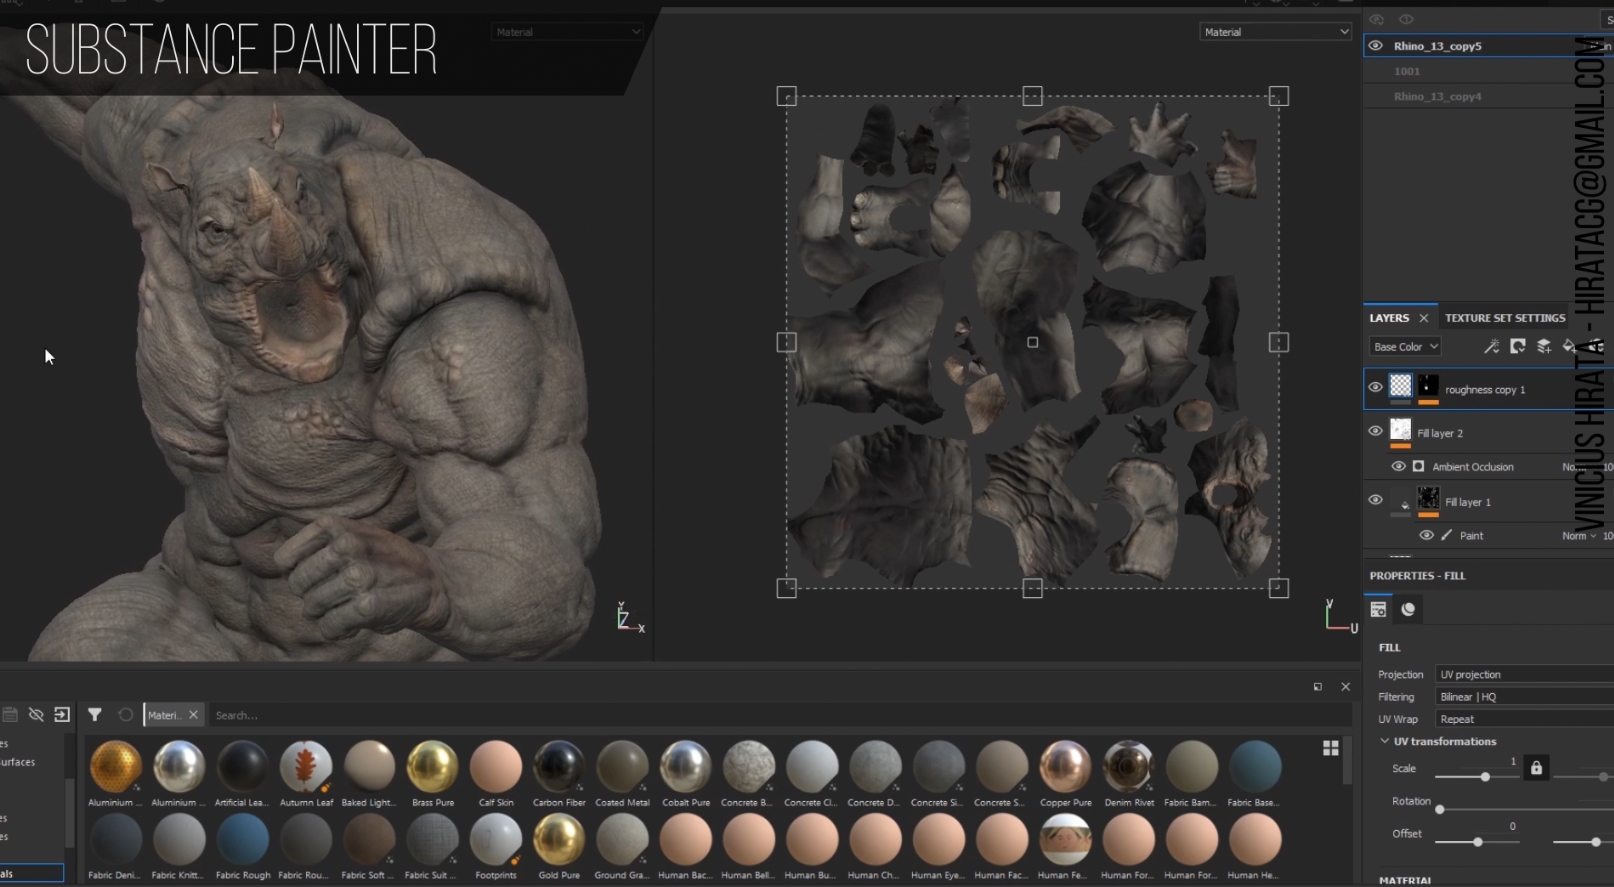Select the Ambient Occlusion row label
Screen dimensions: 1614x887
point(1473,467)
